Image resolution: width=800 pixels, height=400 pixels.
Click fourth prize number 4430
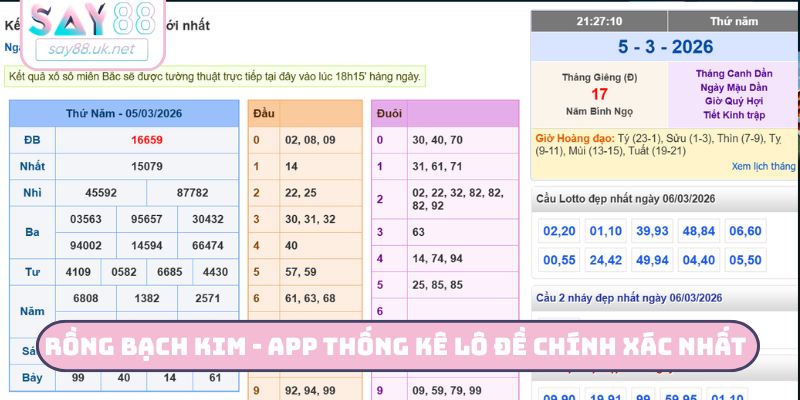click(x=215, y=272)
